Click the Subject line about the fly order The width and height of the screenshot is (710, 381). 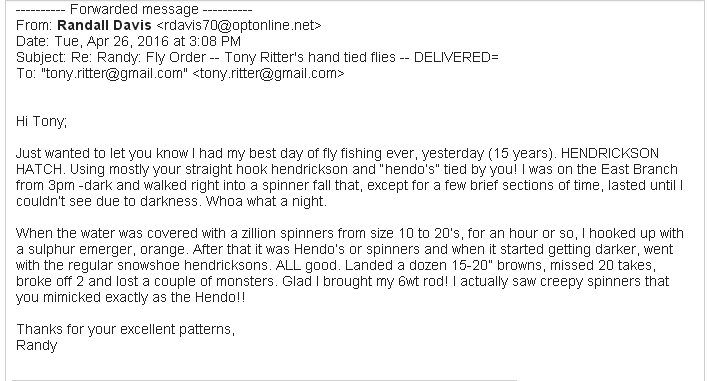click(x=257, y=58)
